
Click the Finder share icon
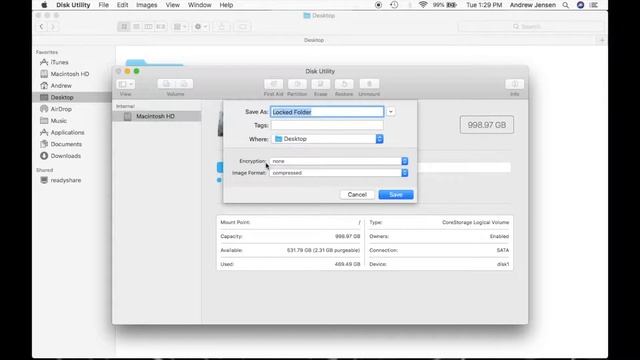coord(222,27)
